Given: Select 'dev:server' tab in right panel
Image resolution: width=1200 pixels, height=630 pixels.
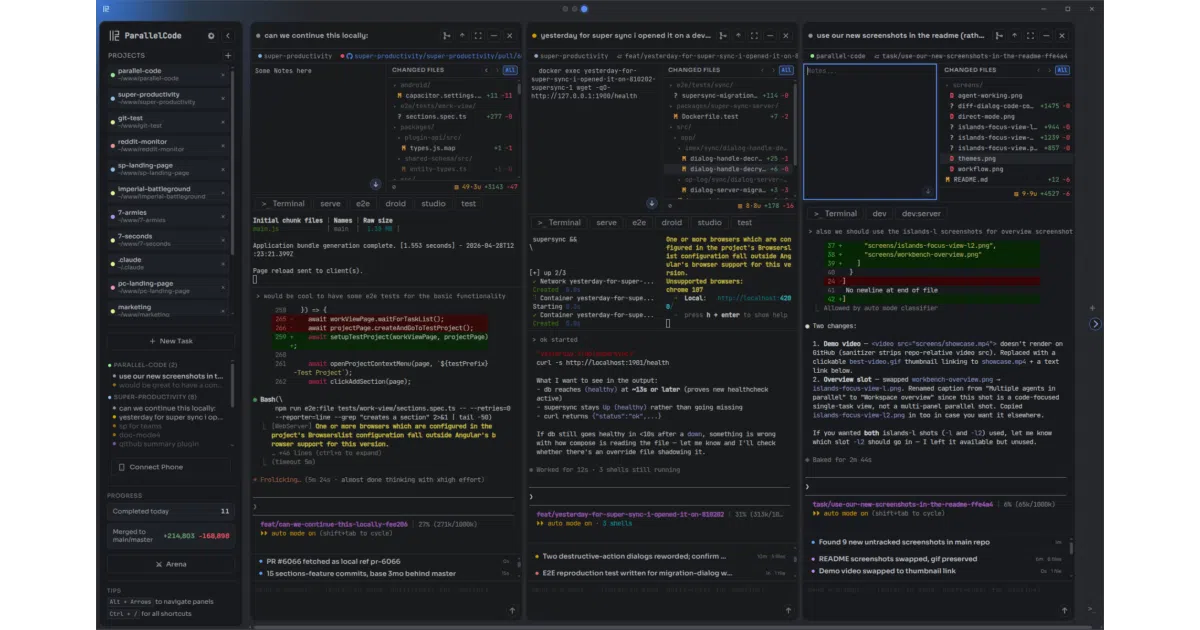Looking at the screenshot, I should [x=921, y=214].
